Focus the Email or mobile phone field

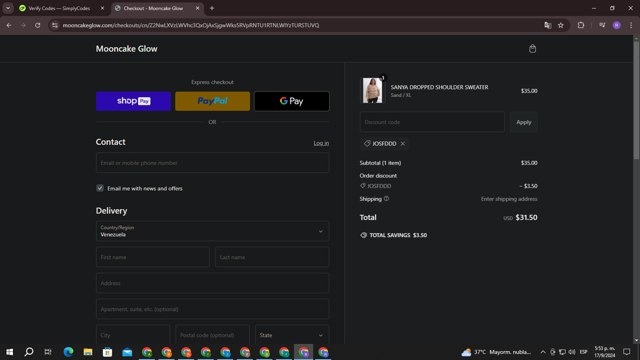[x=212, y=163]
